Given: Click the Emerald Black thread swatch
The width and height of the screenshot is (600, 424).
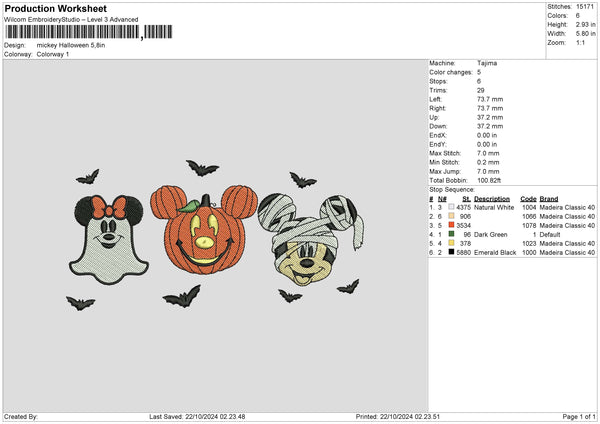Looking at the screenshot, I should [451, 252].
